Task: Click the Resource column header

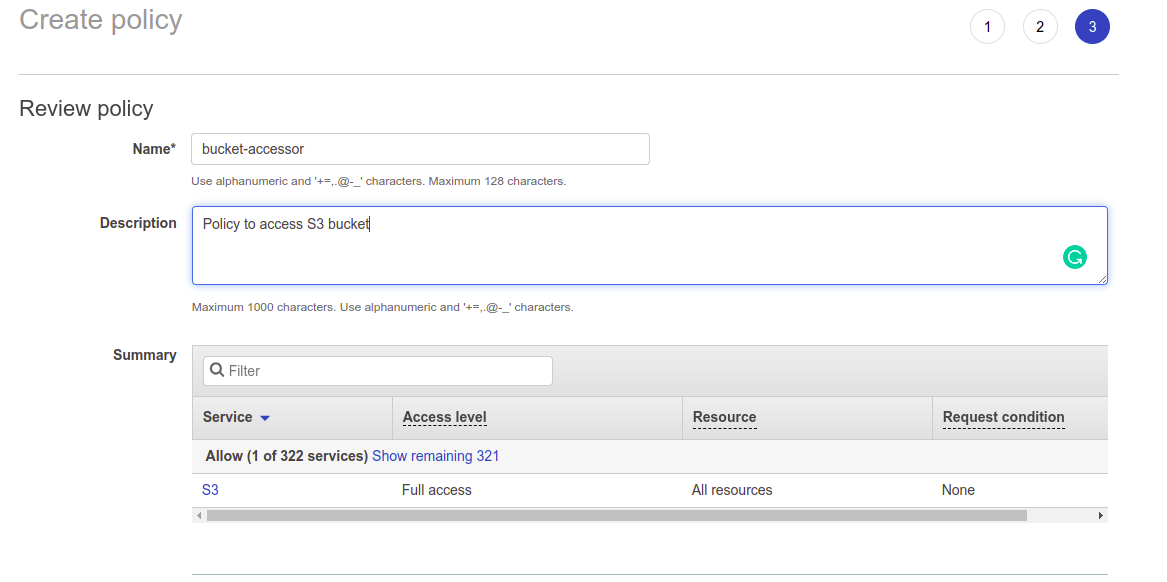Action: pyautogui.click(x=723, y=417)
